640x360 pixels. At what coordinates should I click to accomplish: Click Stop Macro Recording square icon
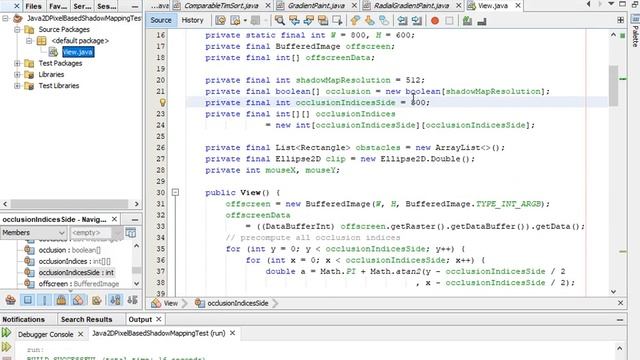pos(449,20)
